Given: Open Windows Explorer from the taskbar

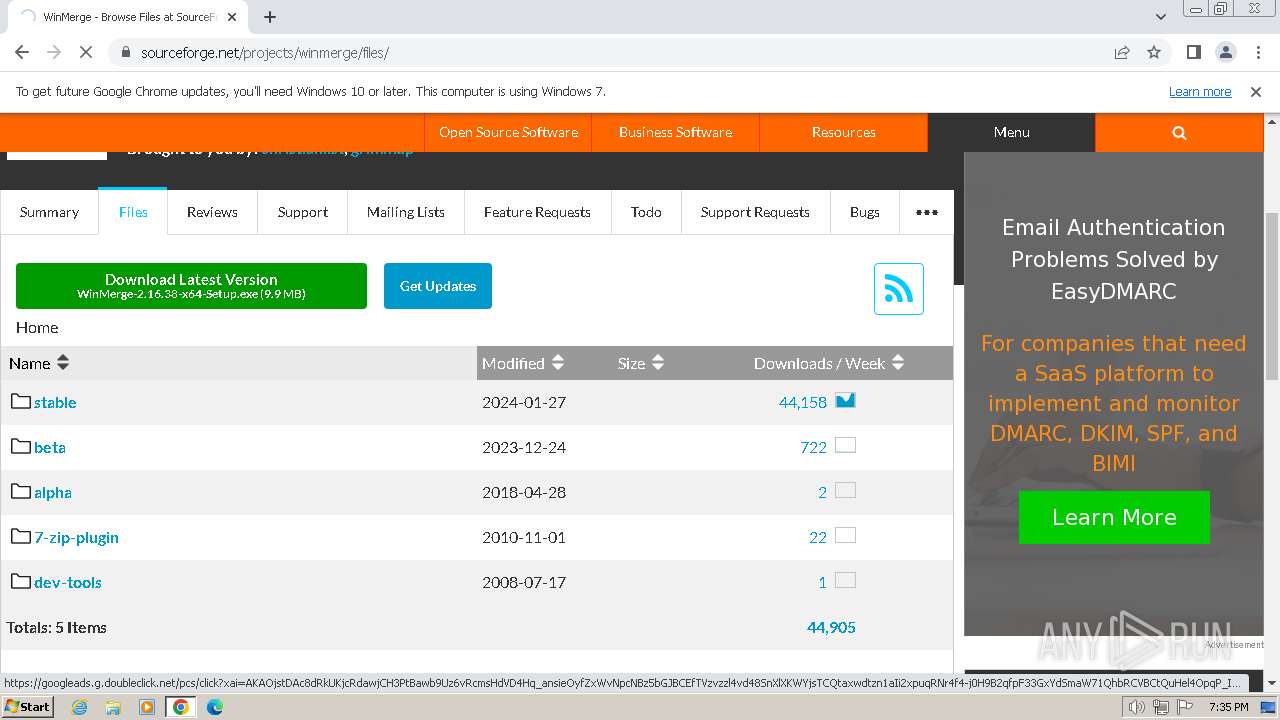Looking at the screenshot, I should tap(113, 707).
